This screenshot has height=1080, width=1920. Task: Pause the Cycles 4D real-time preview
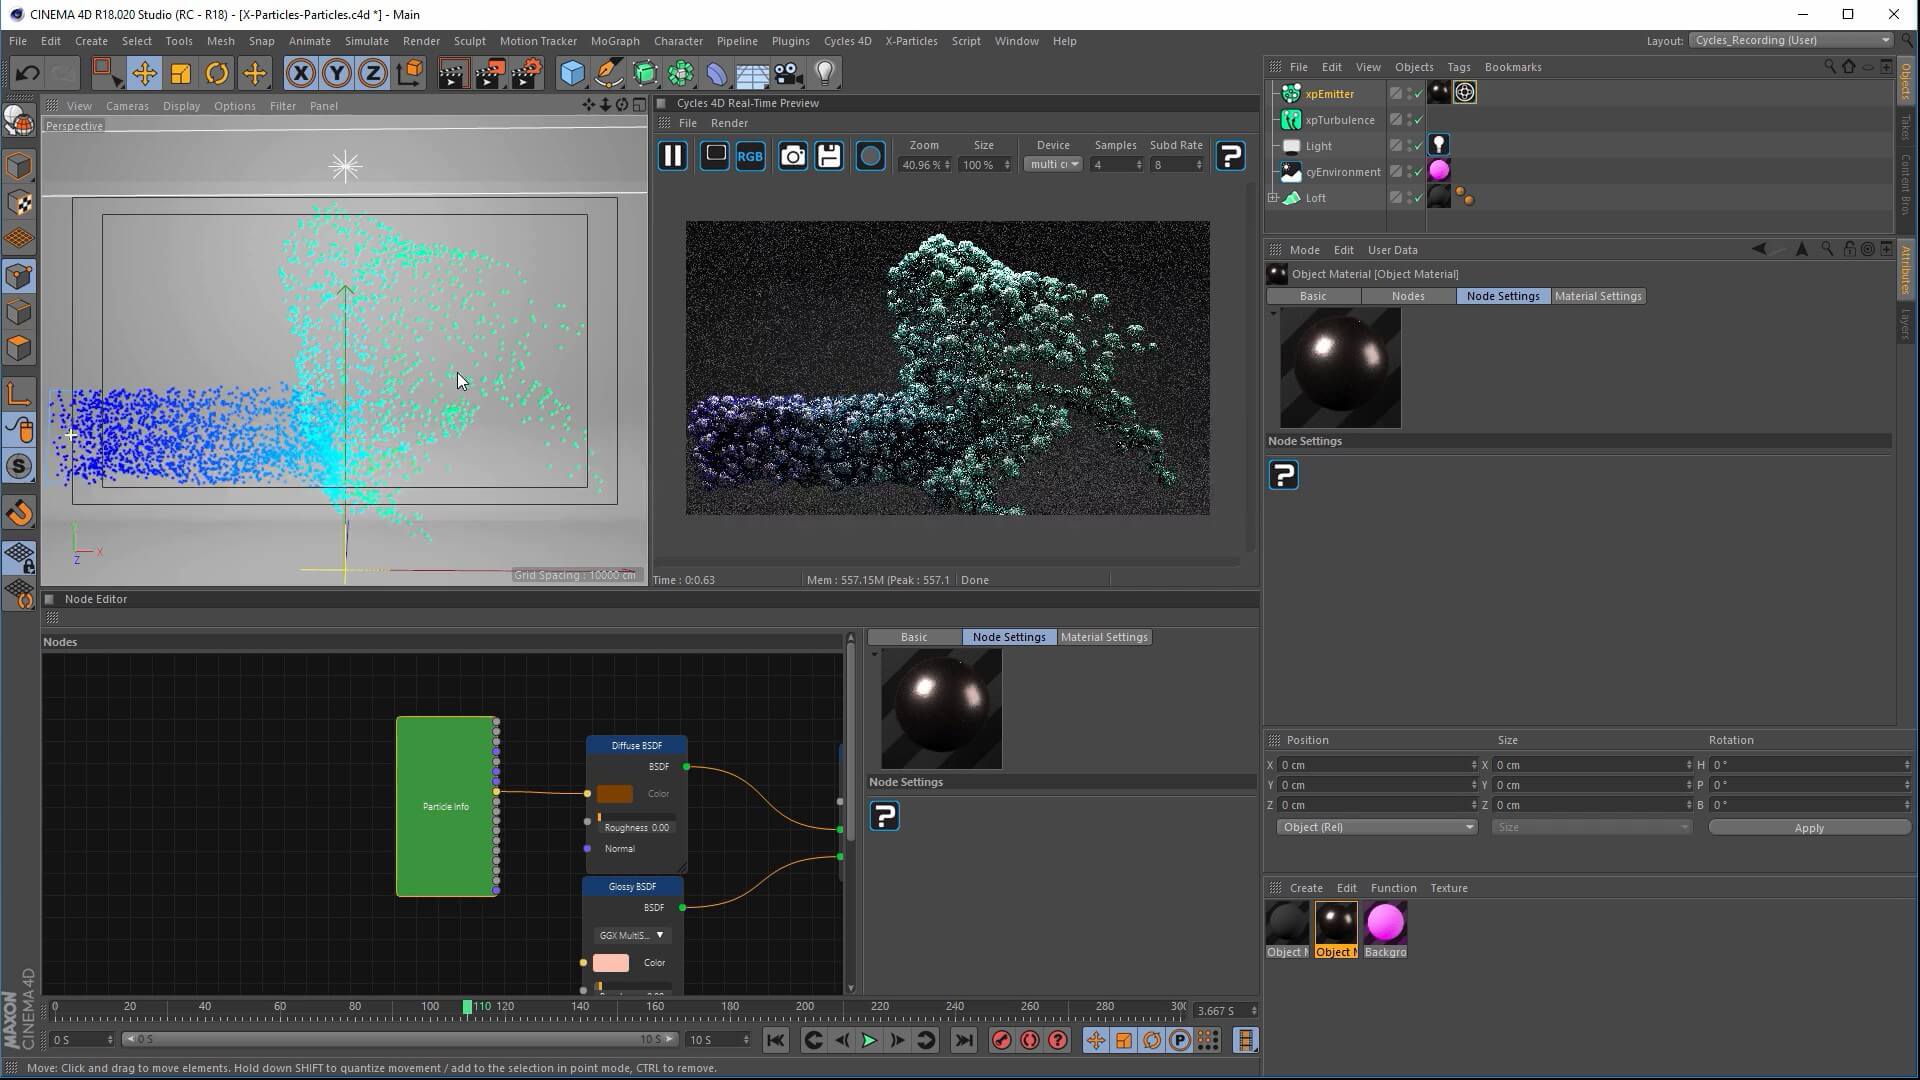pyautogui.click(x=673, y=156)
